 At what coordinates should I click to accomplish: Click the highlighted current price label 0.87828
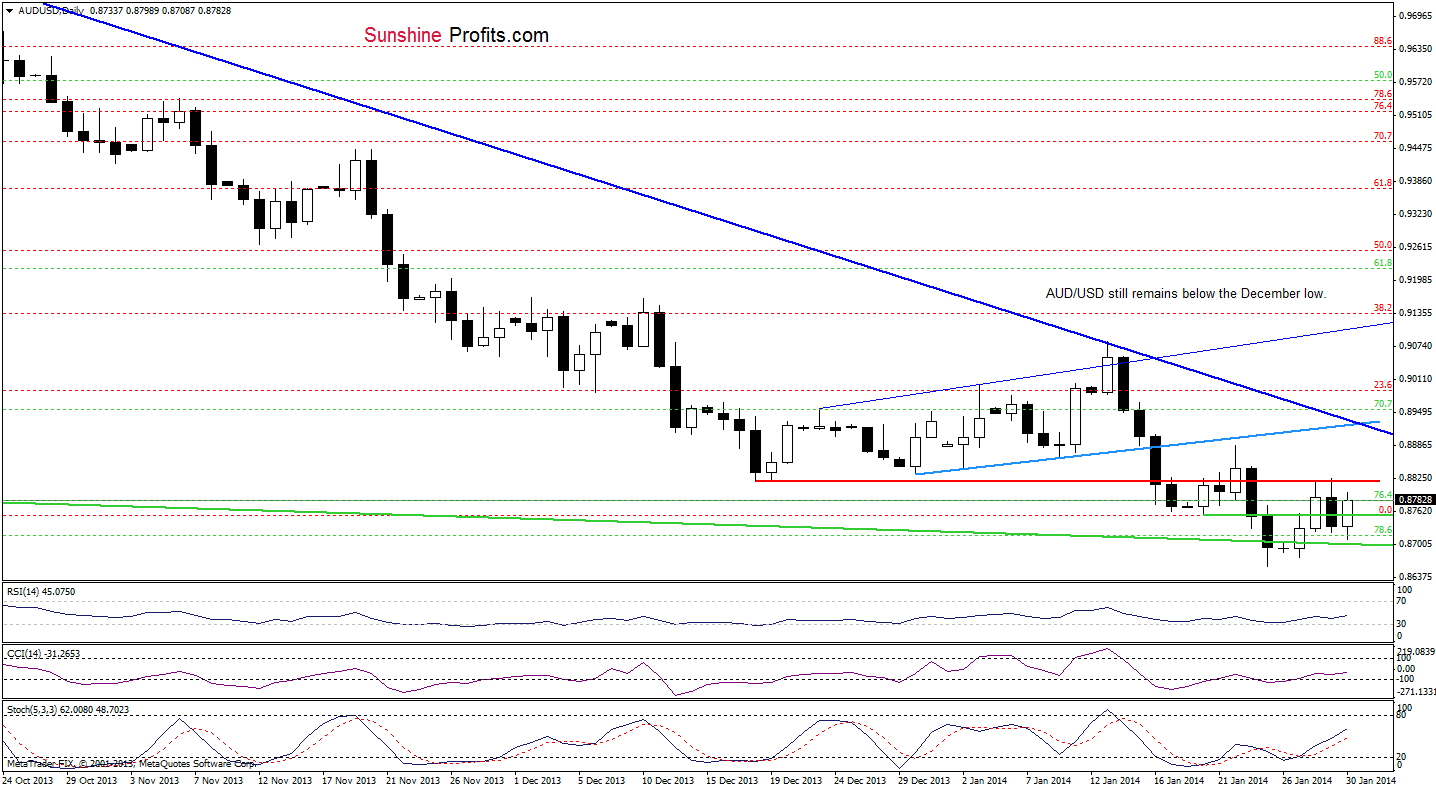tap(1415, 499)
